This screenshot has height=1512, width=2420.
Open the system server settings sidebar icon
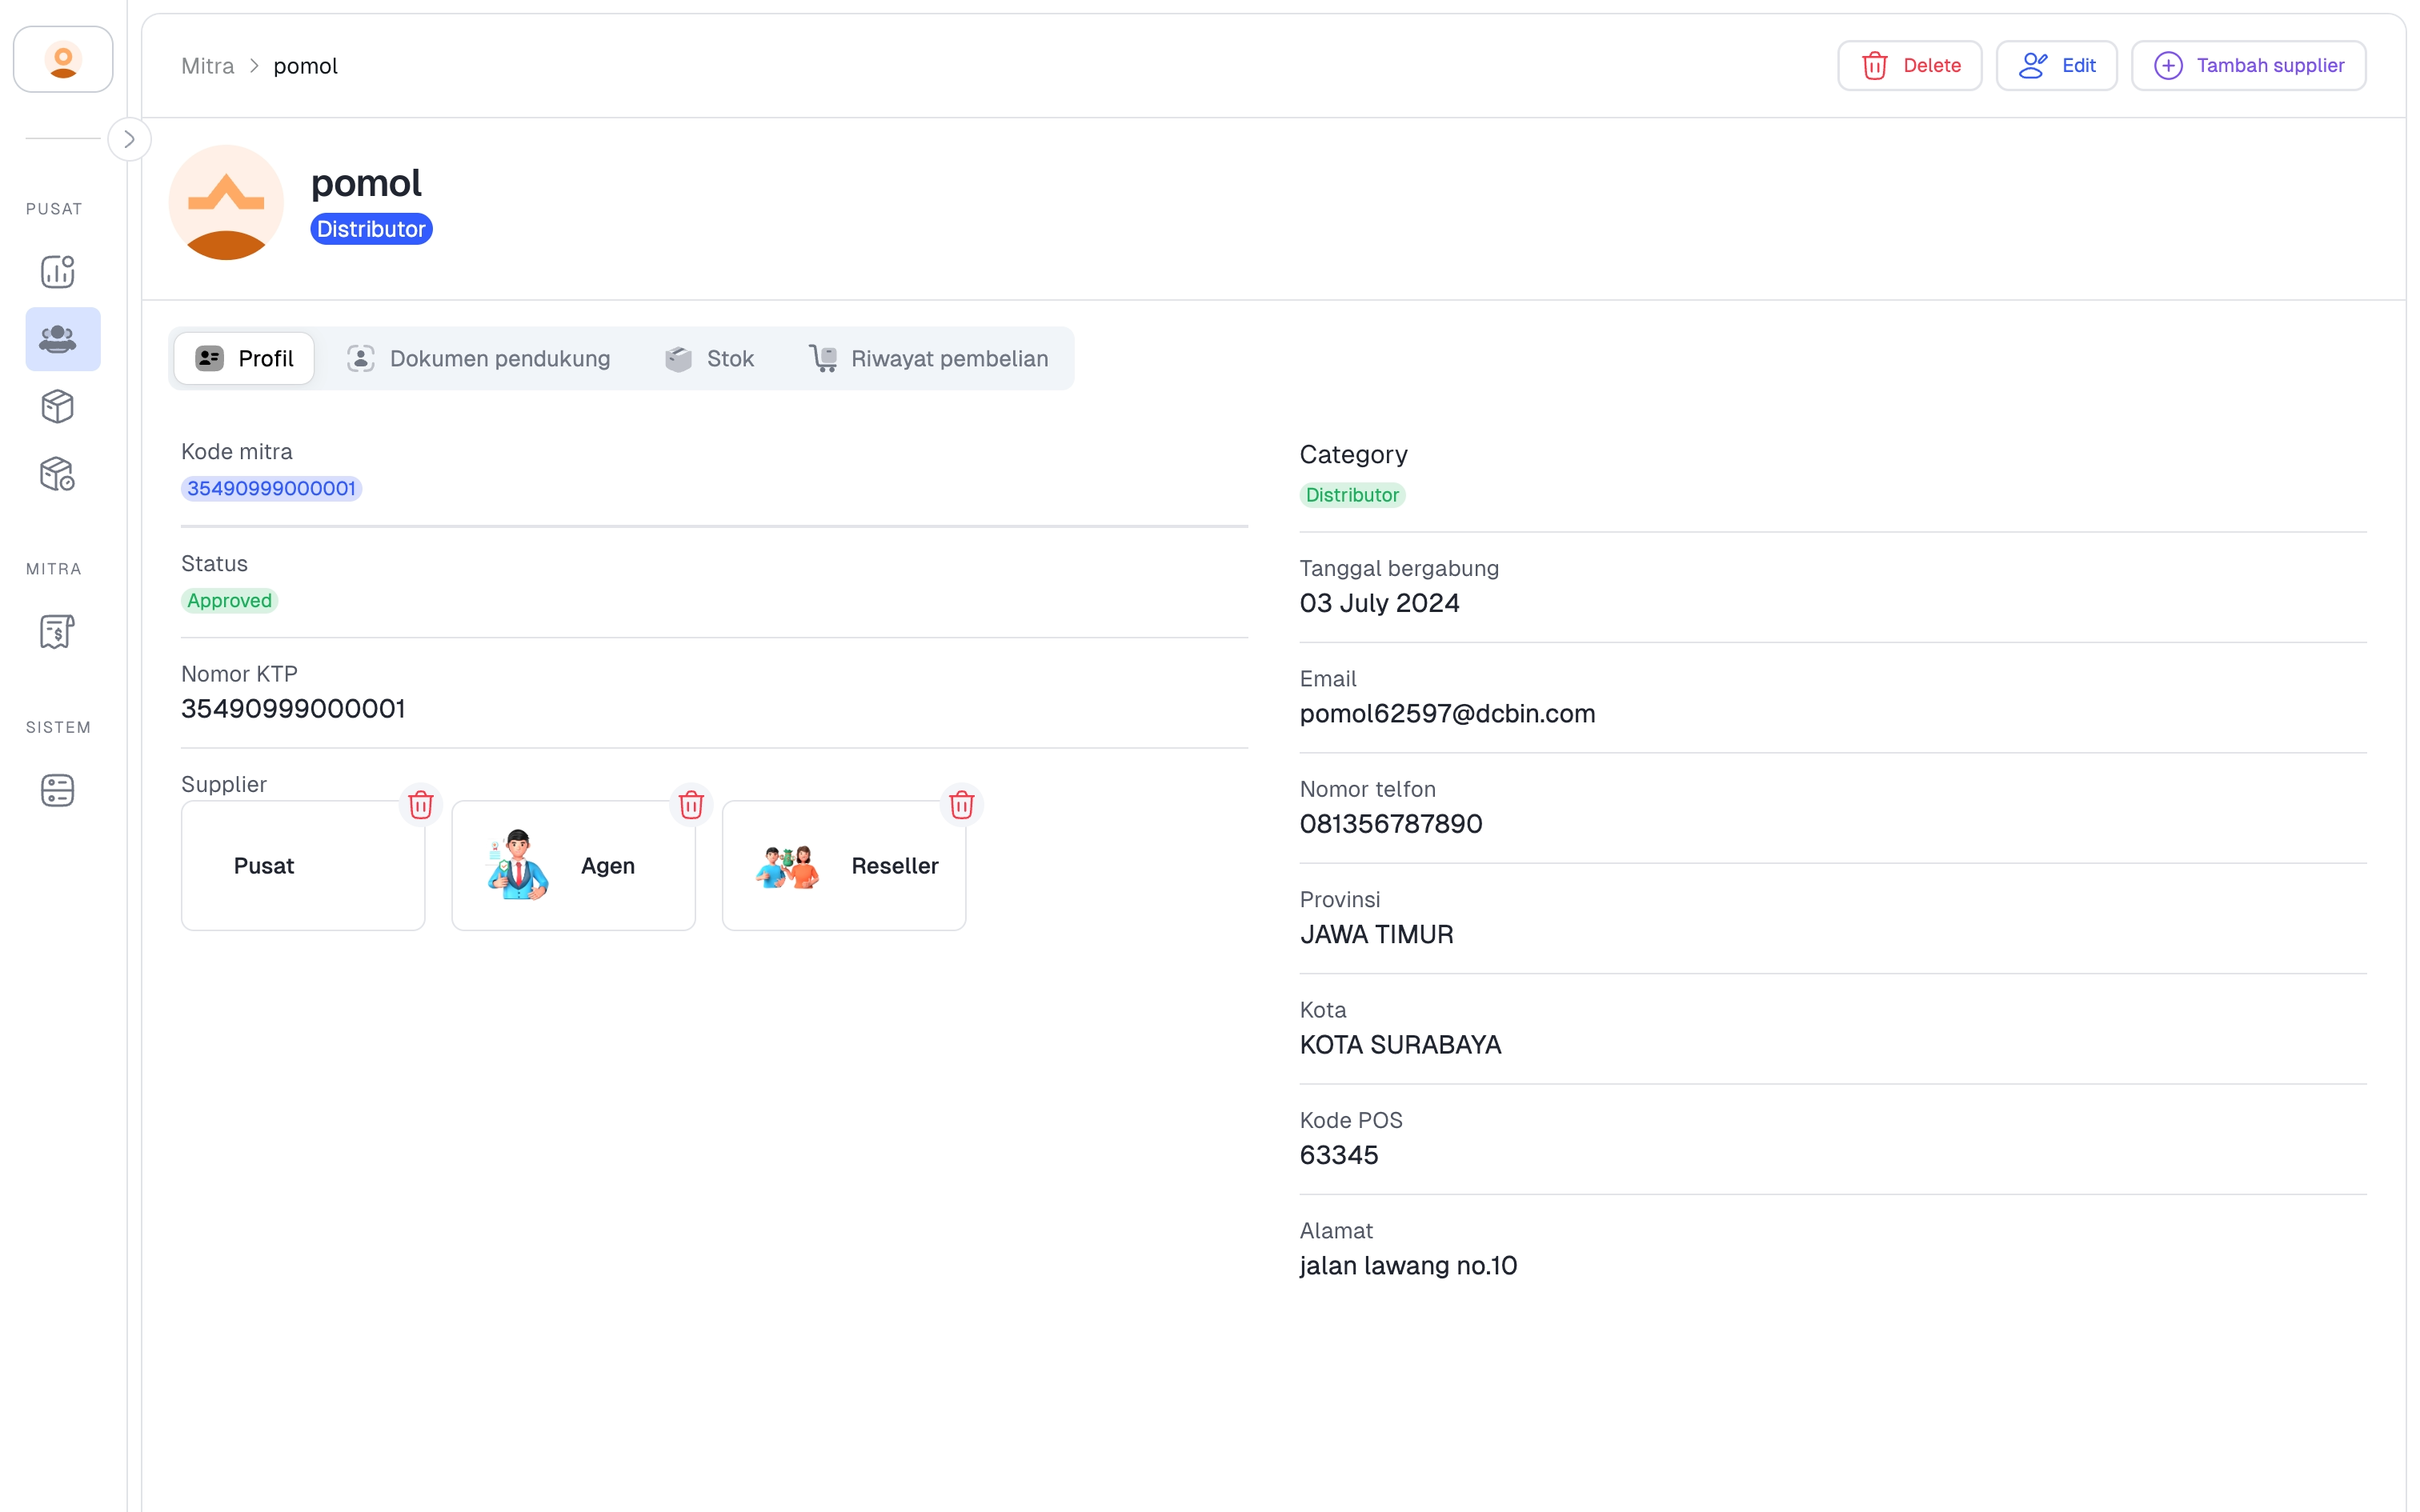click(x=58, y=790)
